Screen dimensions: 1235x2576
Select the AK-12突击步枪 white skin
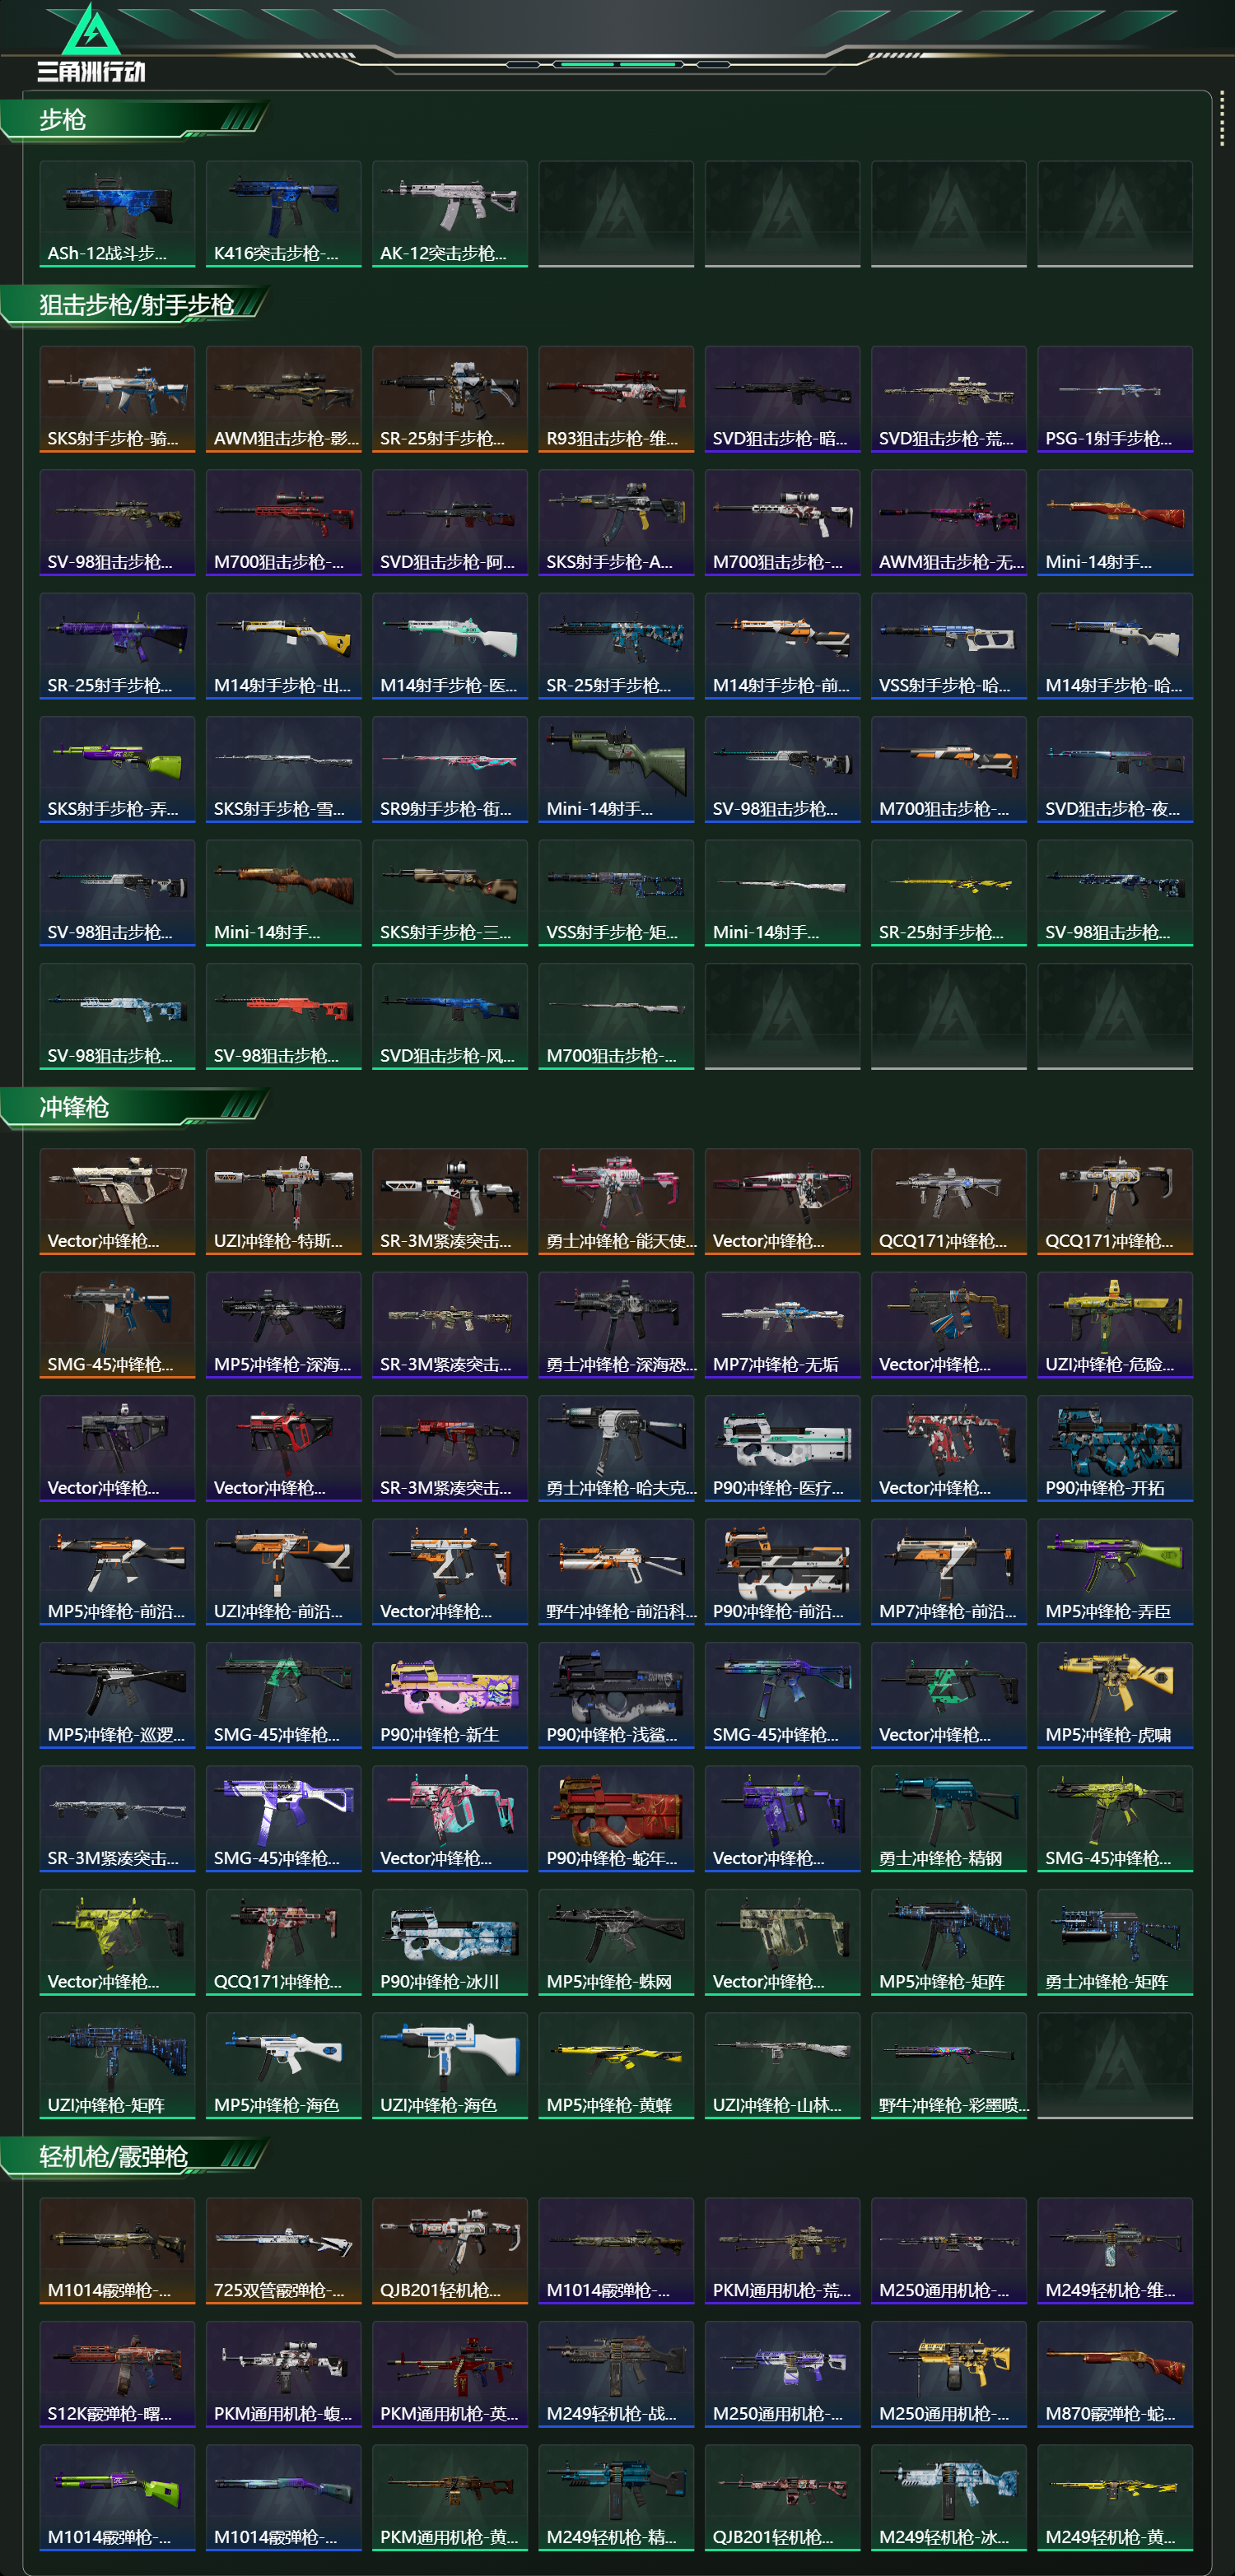pyautogui.click(x=450, y=214)
